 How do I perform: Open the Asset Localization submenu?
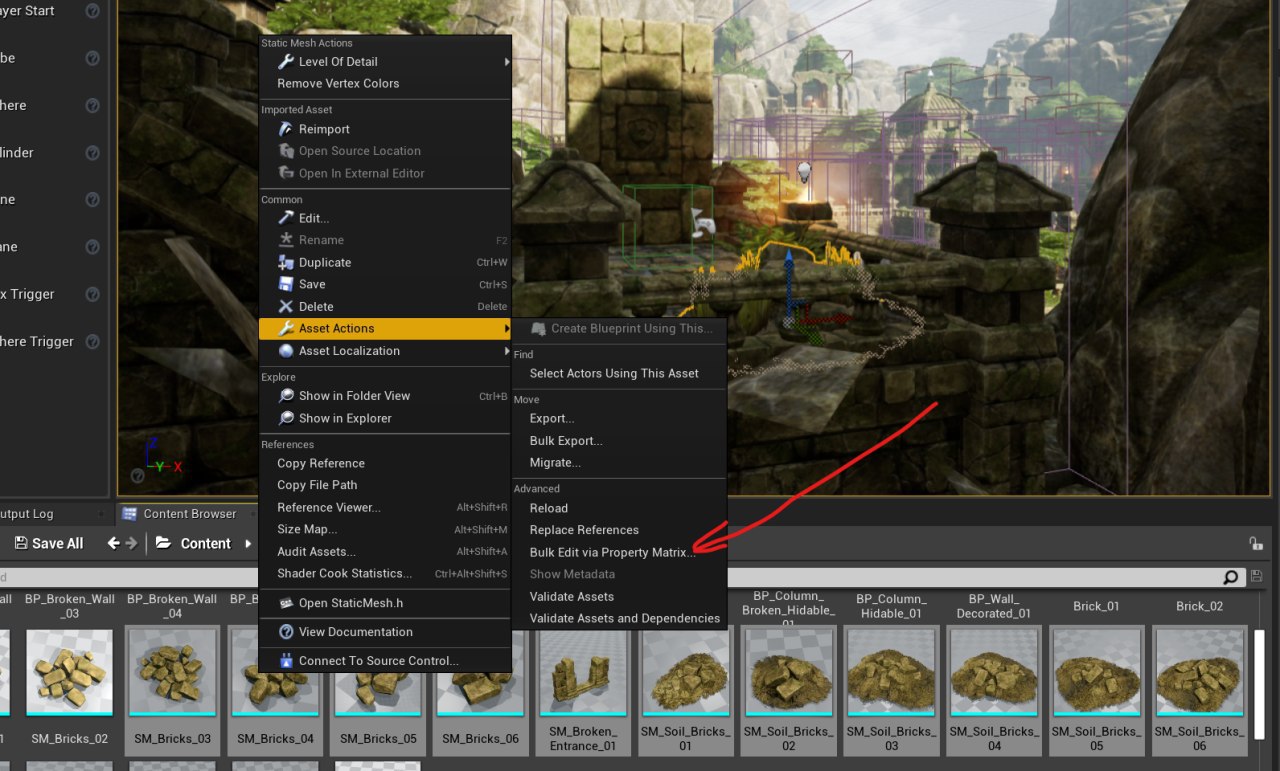(x=385, y=351)
